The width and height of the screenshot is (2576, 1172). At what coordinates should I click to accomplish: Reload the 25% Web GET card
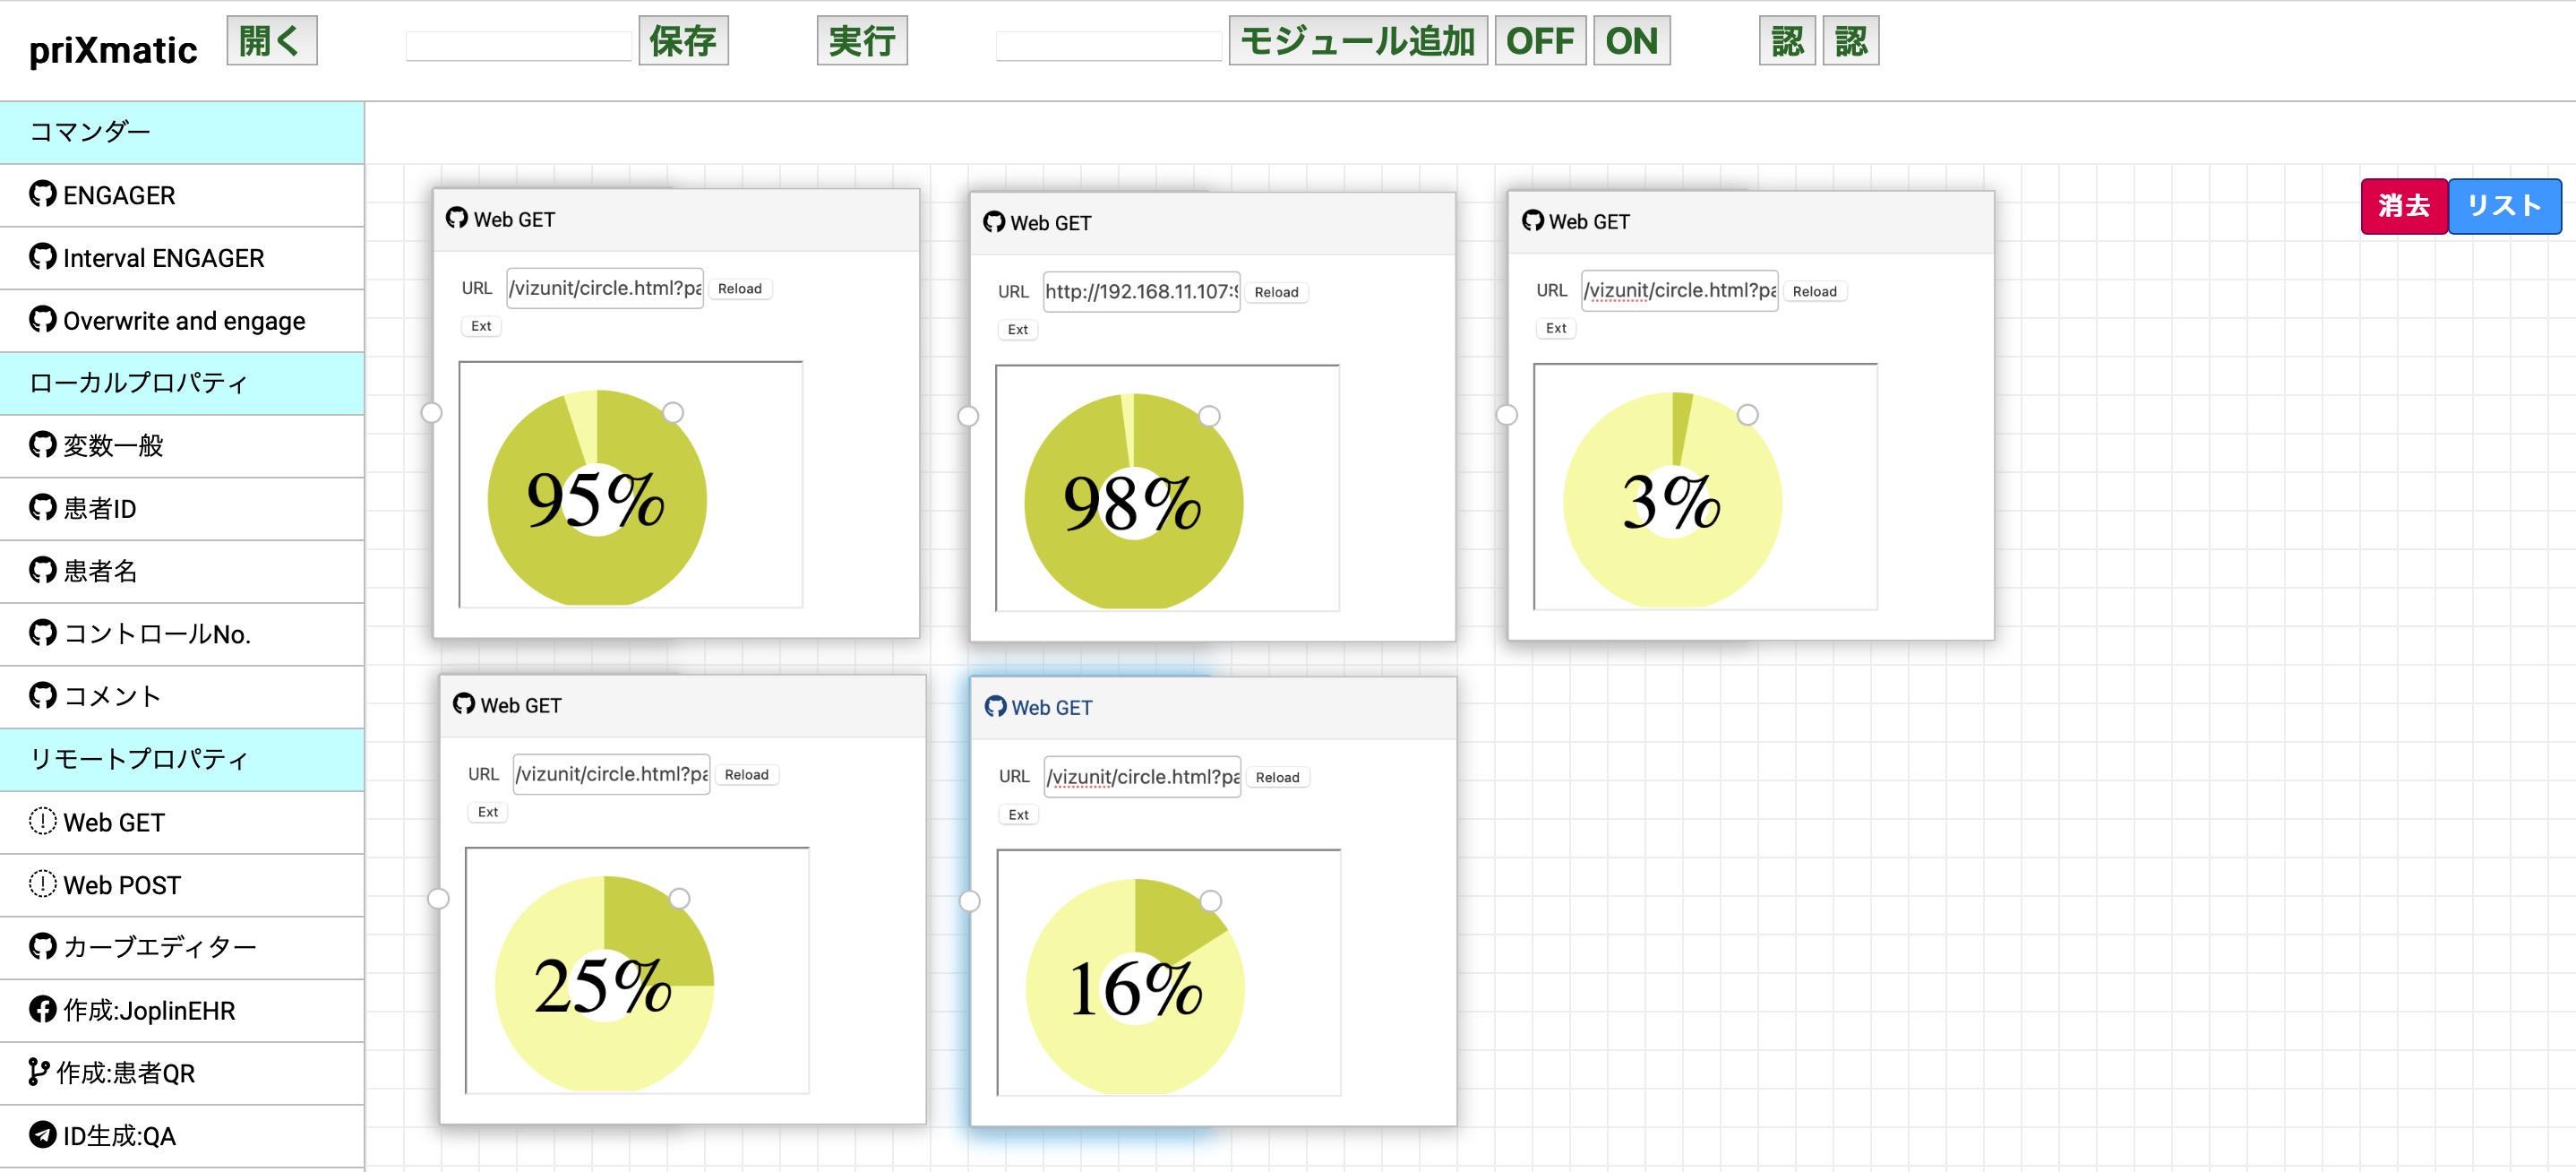tap(747, 774)
